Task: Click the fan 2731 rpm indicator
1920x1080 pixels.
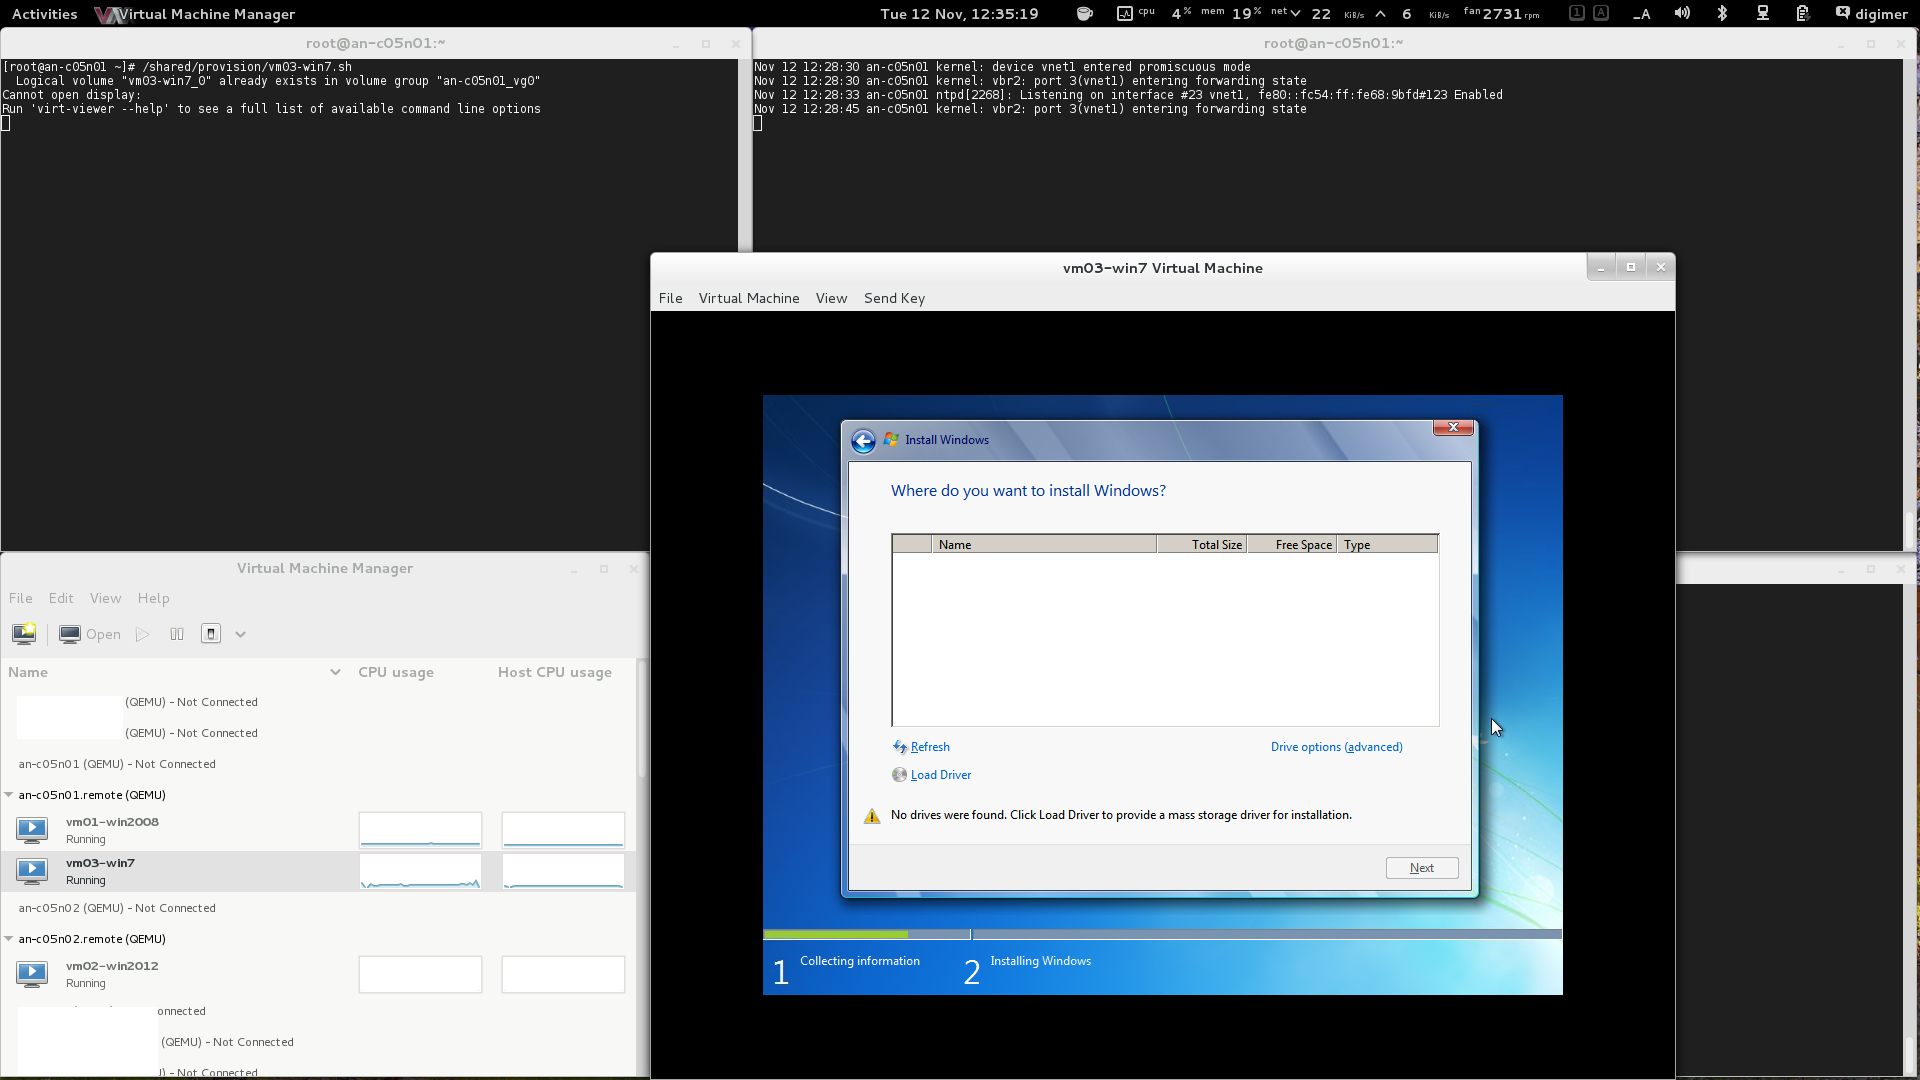Action: pyautogui.click(x=1502, y=14)
